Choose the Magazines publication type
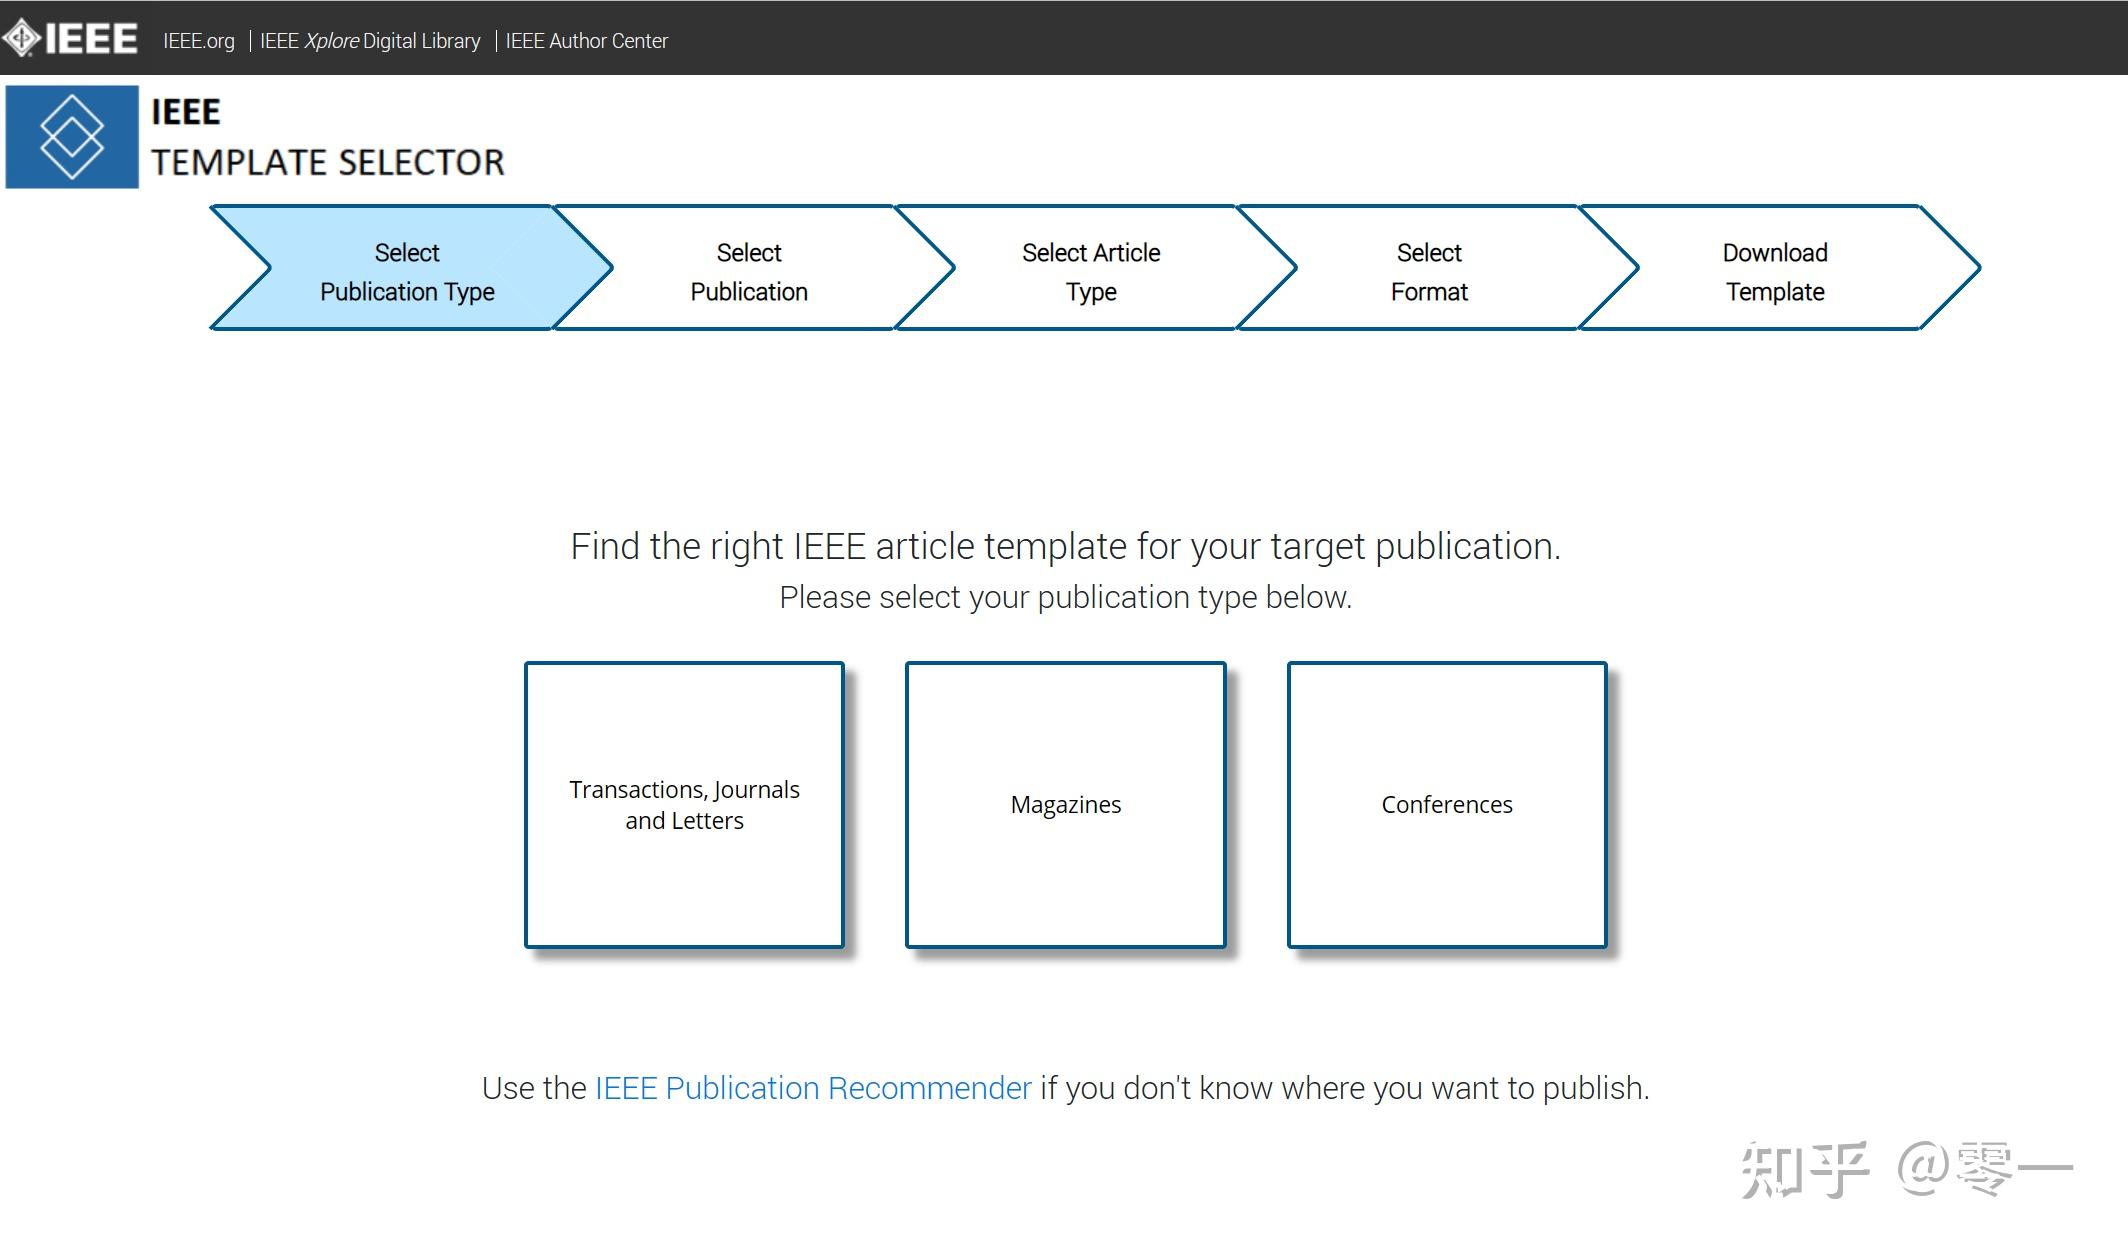The width and height of the screenshot is (2128, 1255). tap(1066, 805)
